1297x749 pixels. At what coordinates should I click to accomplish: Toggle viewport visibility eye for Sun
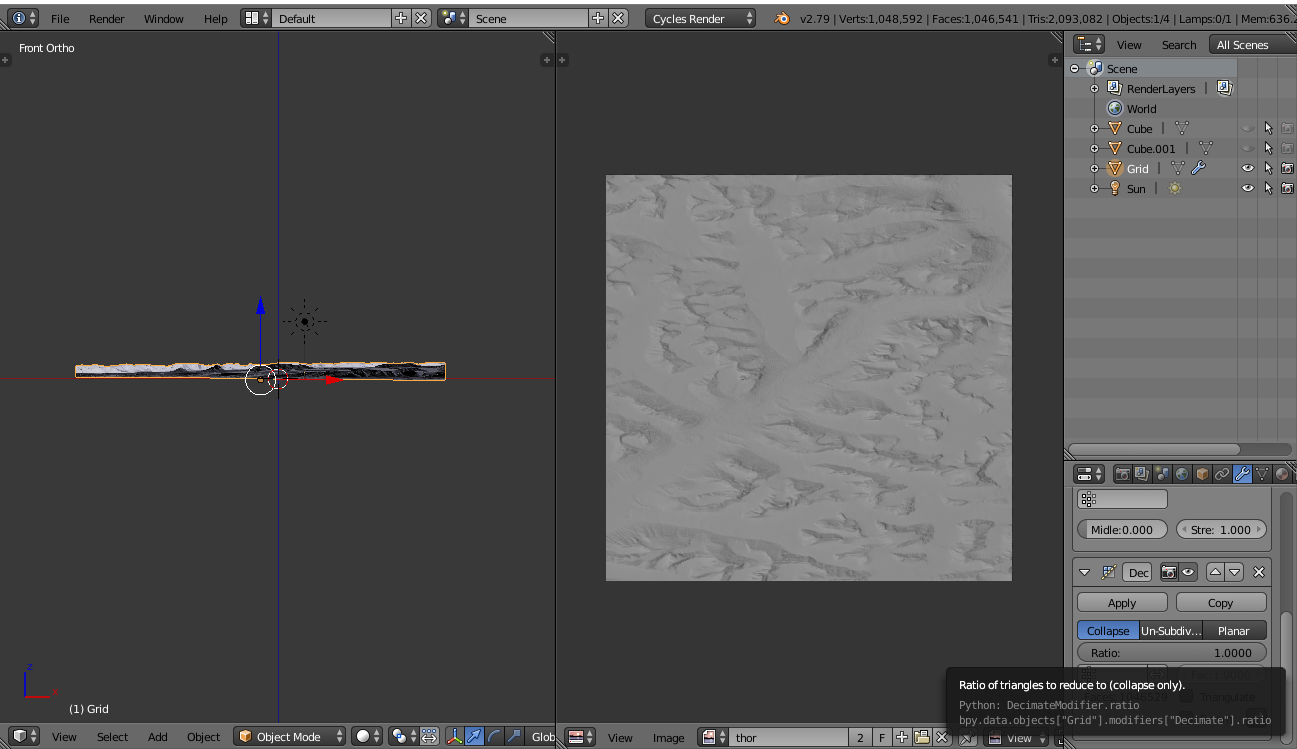point(1248,188)
